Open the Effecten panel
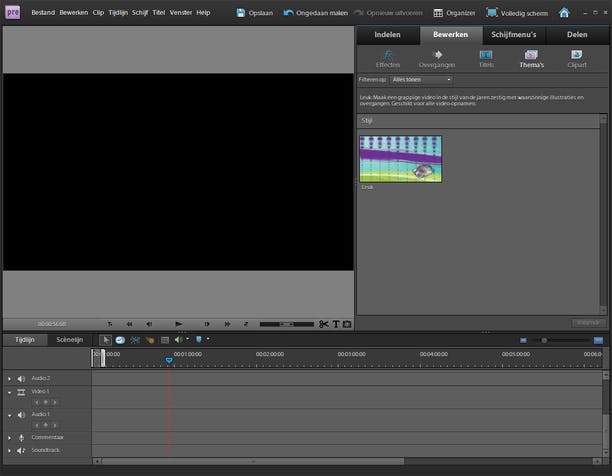 tap(387, 58)
